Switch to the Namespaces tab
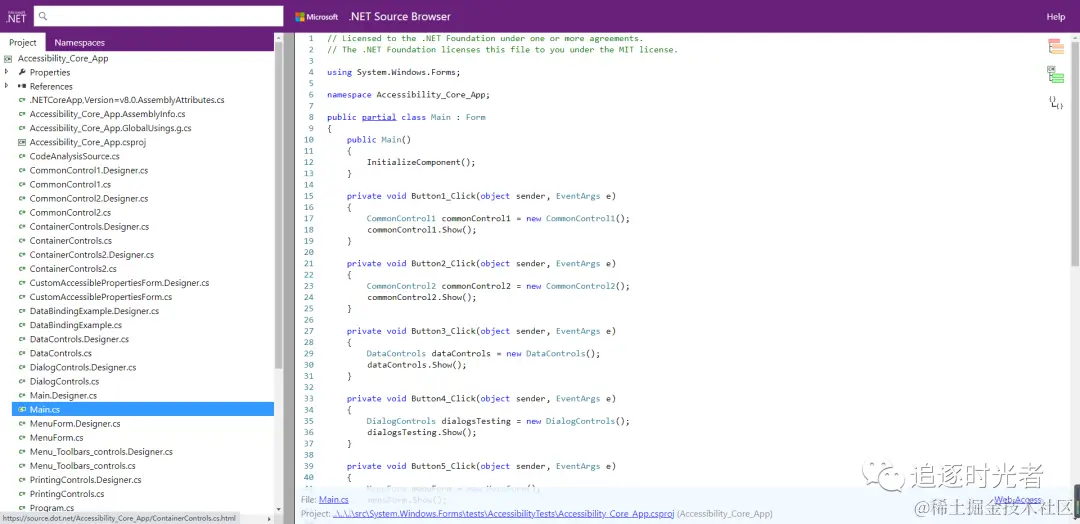The image size is (1080, 524). [80, 42]
